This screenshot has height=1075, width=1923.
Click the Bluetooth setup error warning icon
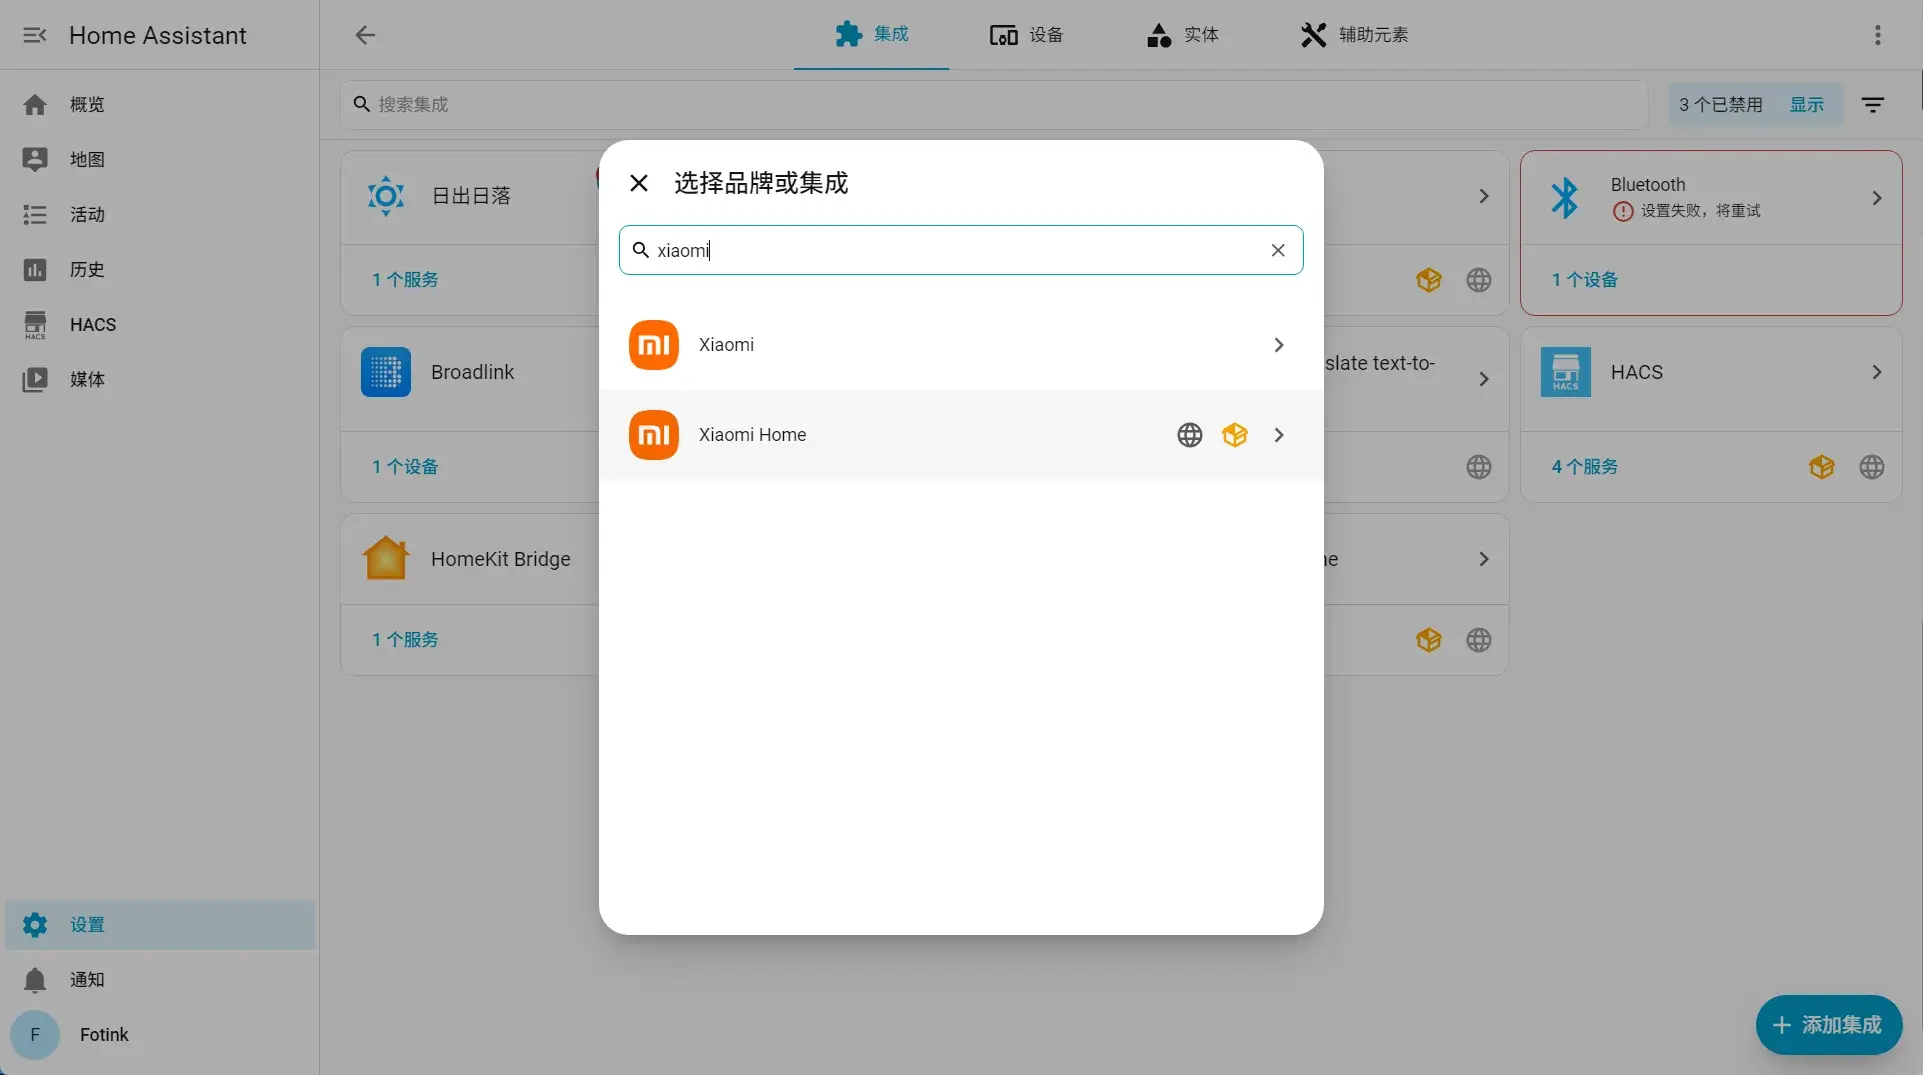point(1623,211)
